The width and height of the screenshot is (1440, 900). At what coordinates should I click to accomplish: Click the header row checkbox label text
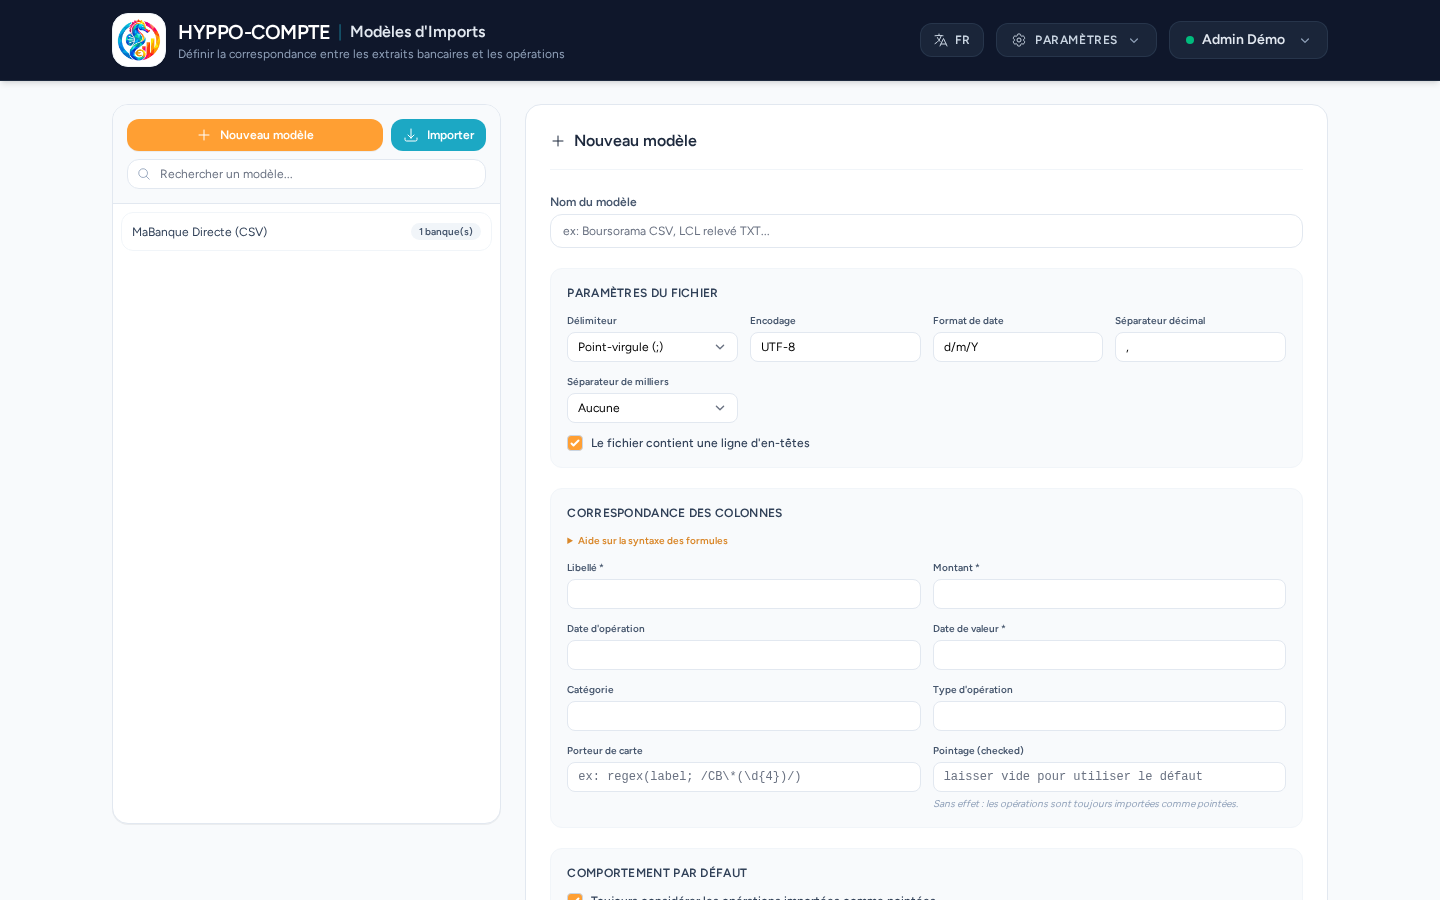tap(700, 443)
